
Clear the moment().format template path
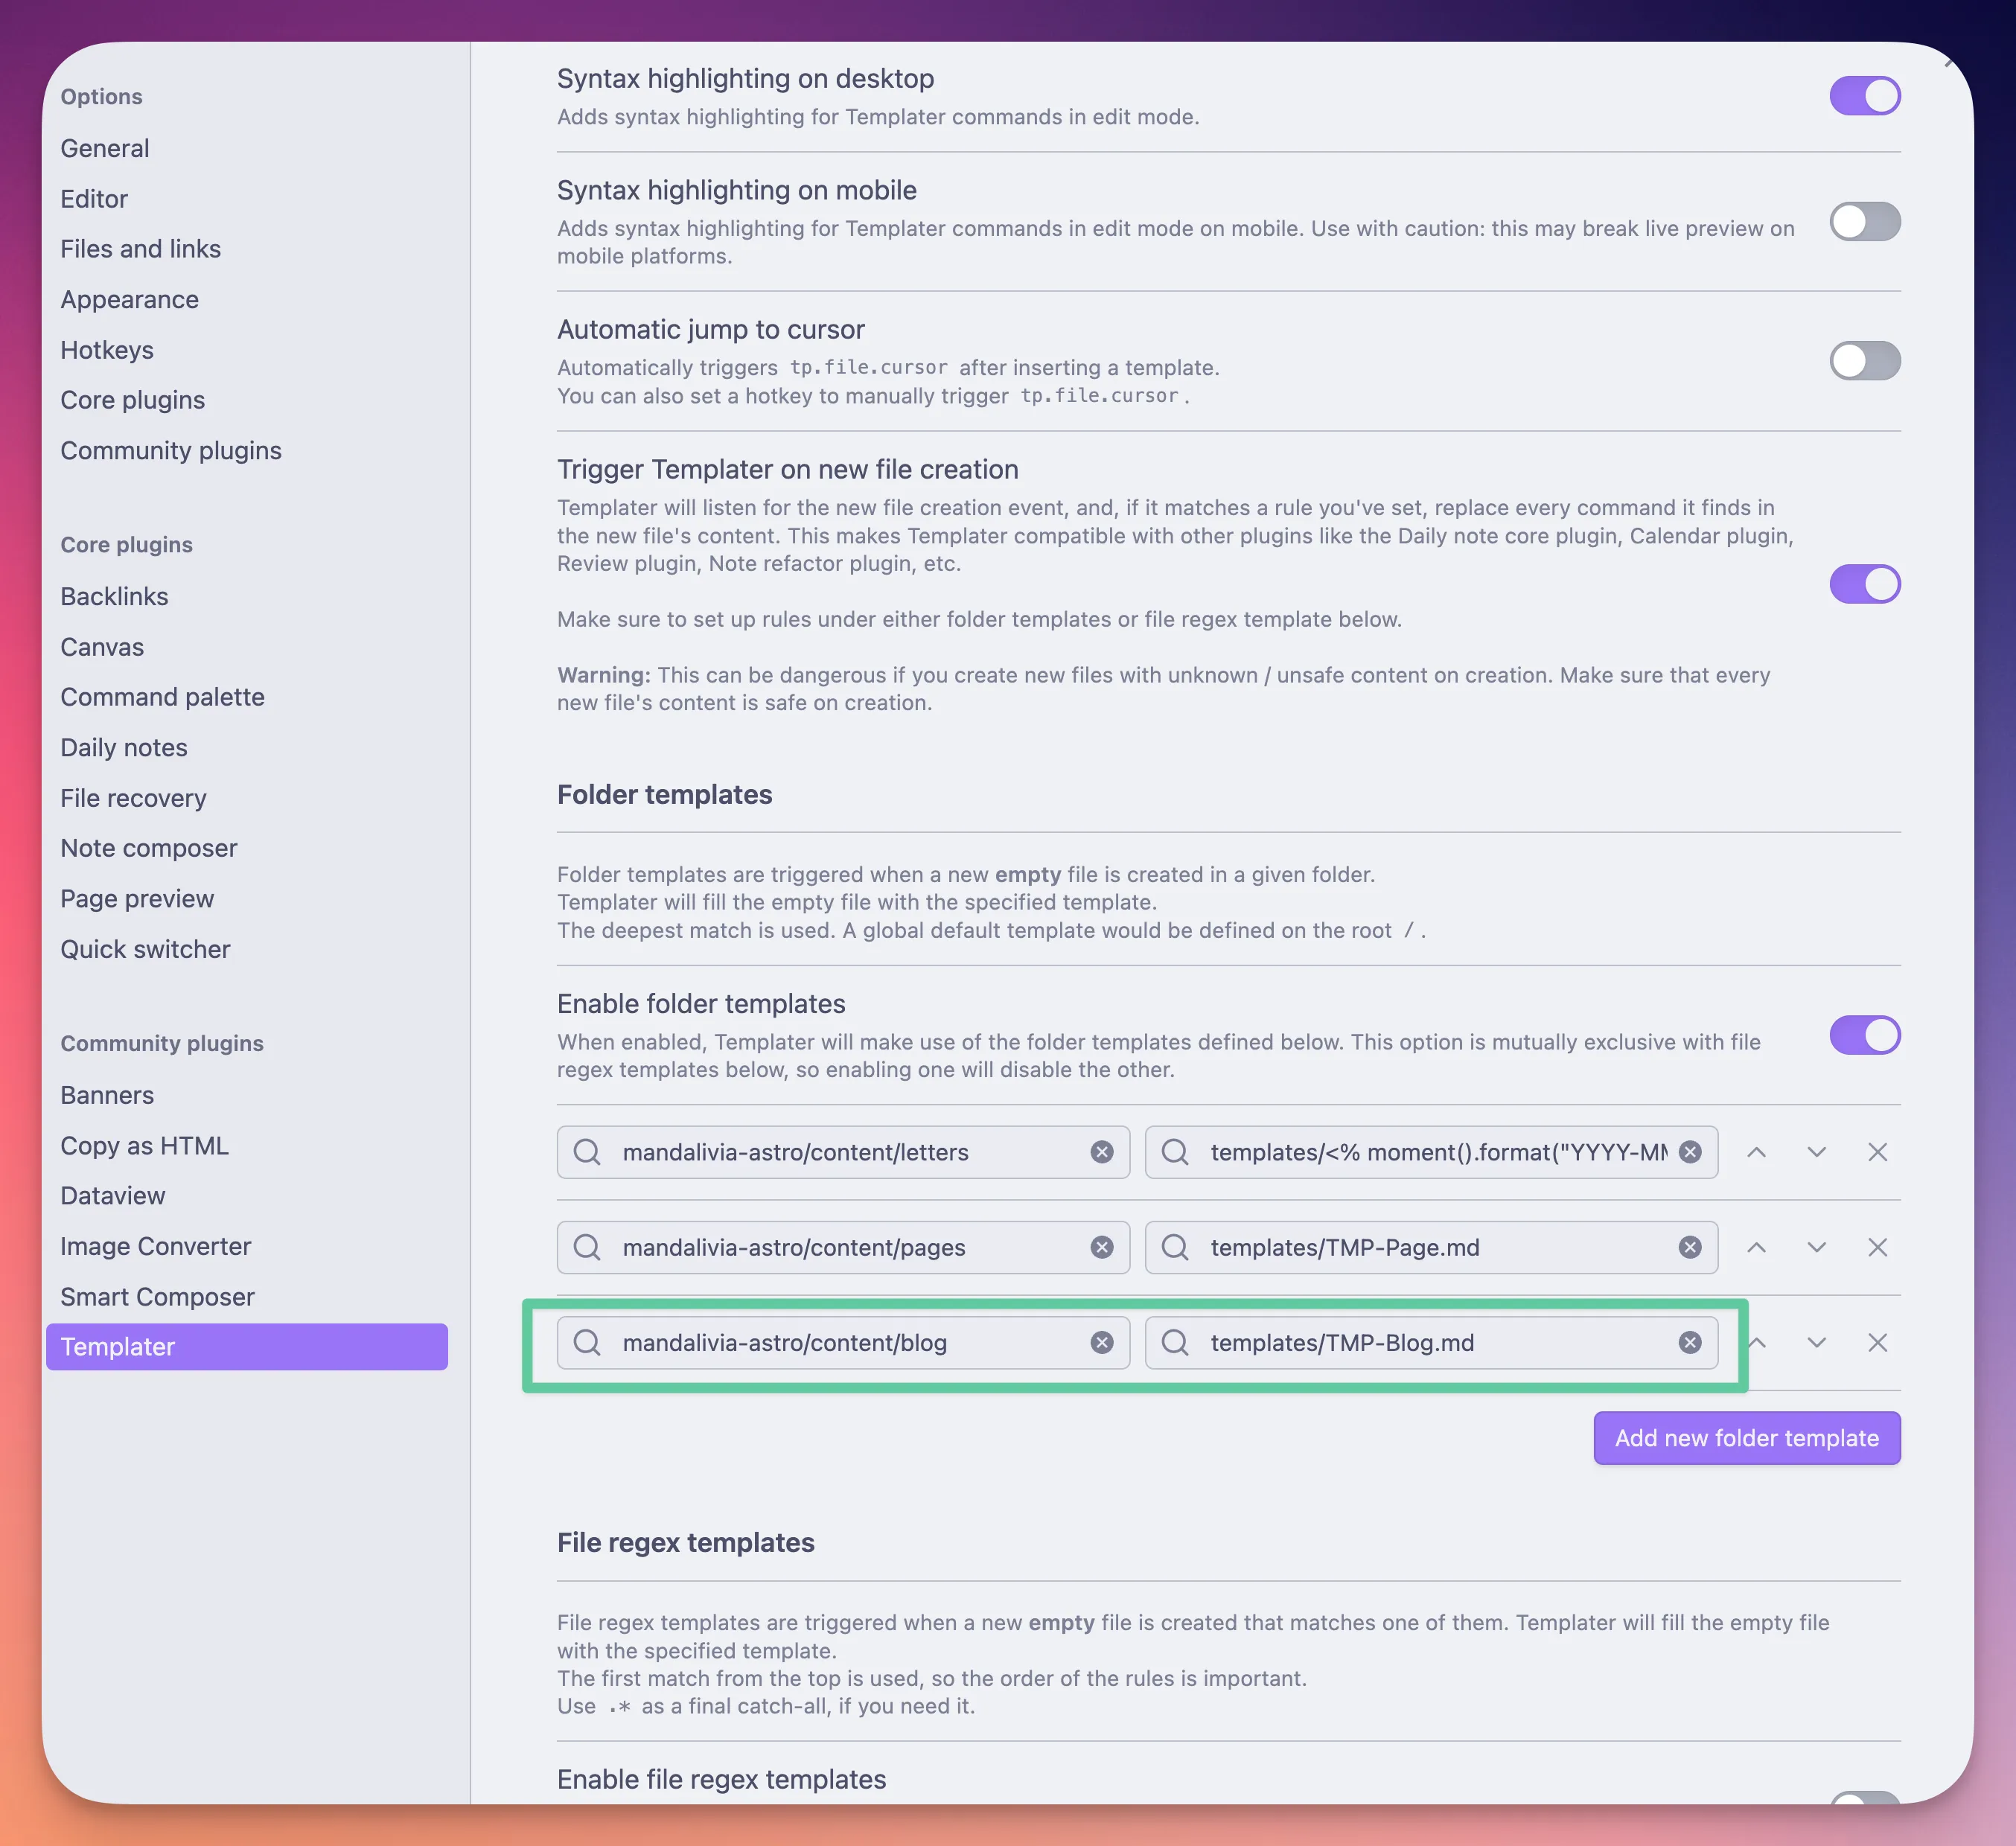[1690, 1152]
